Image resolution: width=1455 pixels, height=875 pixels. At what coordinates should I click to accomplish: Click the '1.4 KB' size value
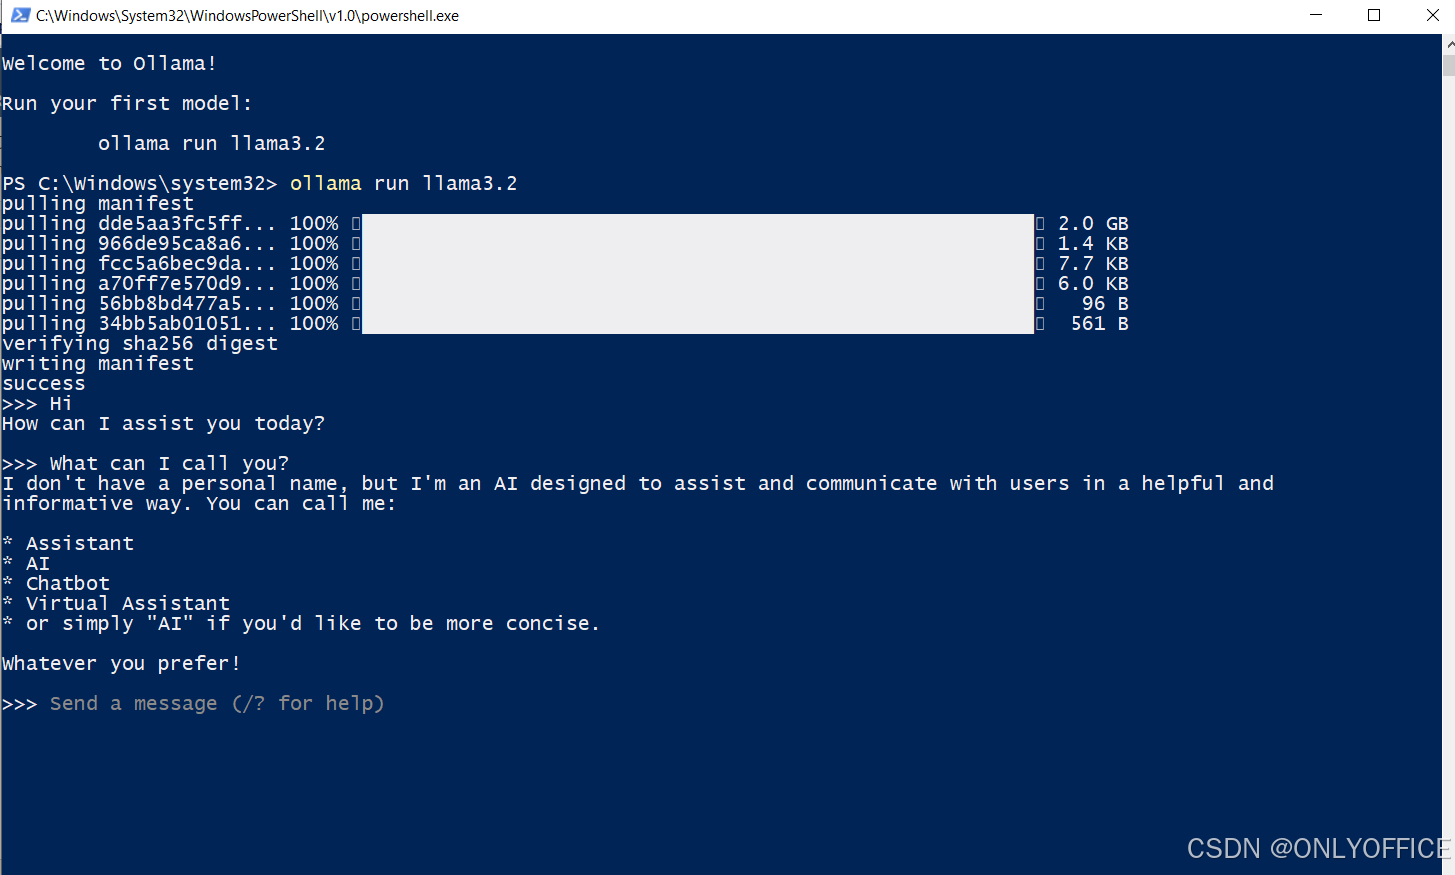click(x=1093, y=243)
